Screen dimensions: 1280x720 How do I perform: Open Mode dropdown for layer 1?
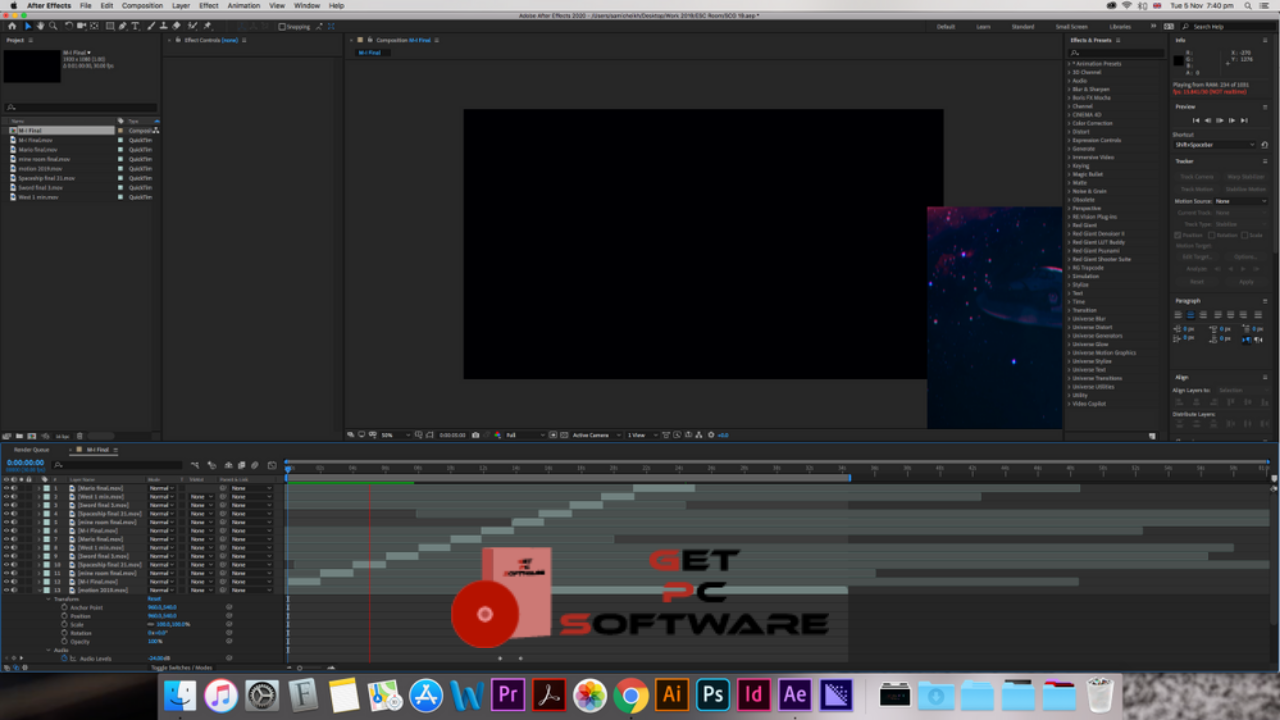tap(161, 487)
